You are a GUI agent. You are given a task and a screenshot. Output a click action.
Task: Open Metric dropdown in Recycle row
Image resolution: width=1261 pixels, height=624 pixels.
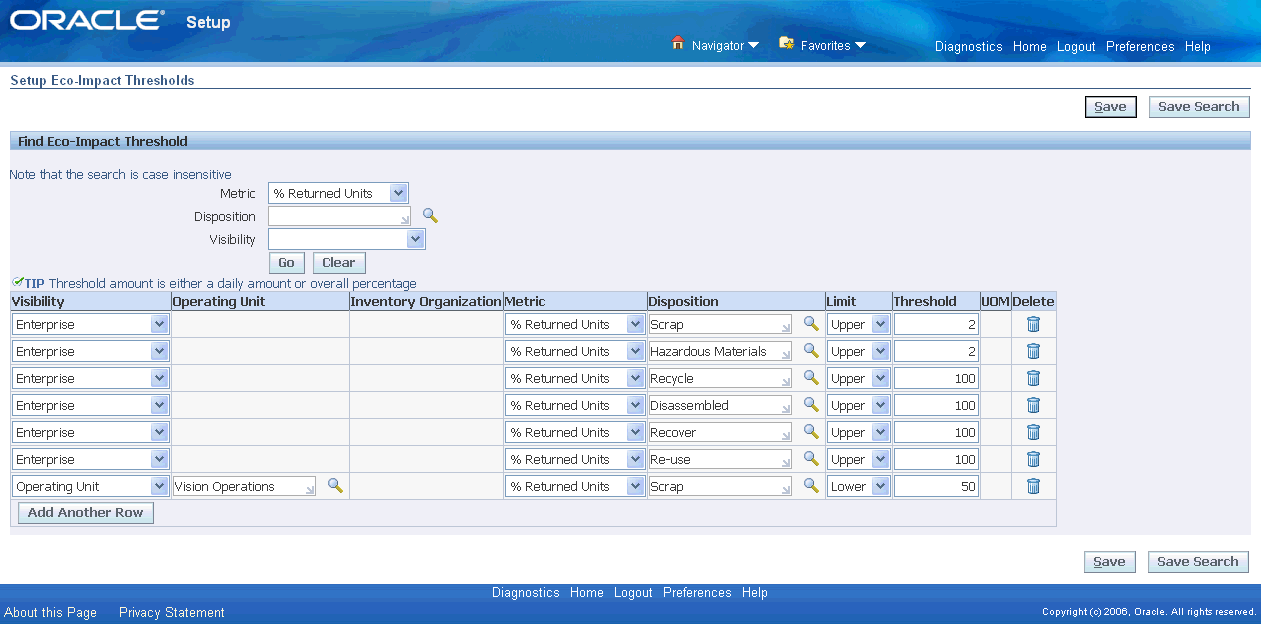point(575,379)
